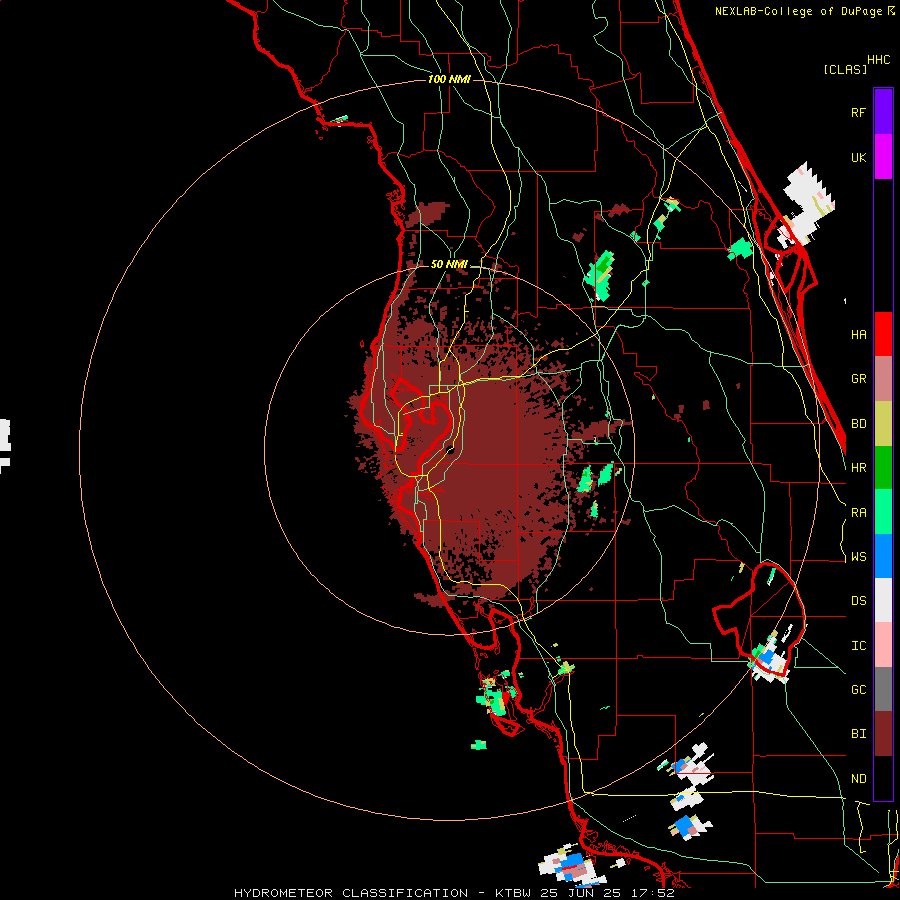The width and height of the screenshot is (900, 900).
Task: Click the GC gray legend swatch
Action: (883, 689)
